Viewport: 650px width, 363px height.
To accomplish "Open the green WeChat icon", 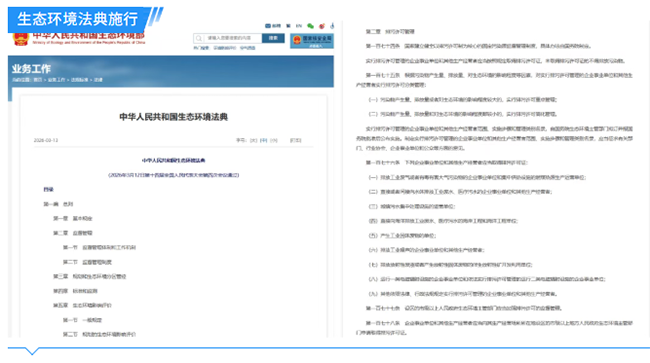I will [310, 26].
